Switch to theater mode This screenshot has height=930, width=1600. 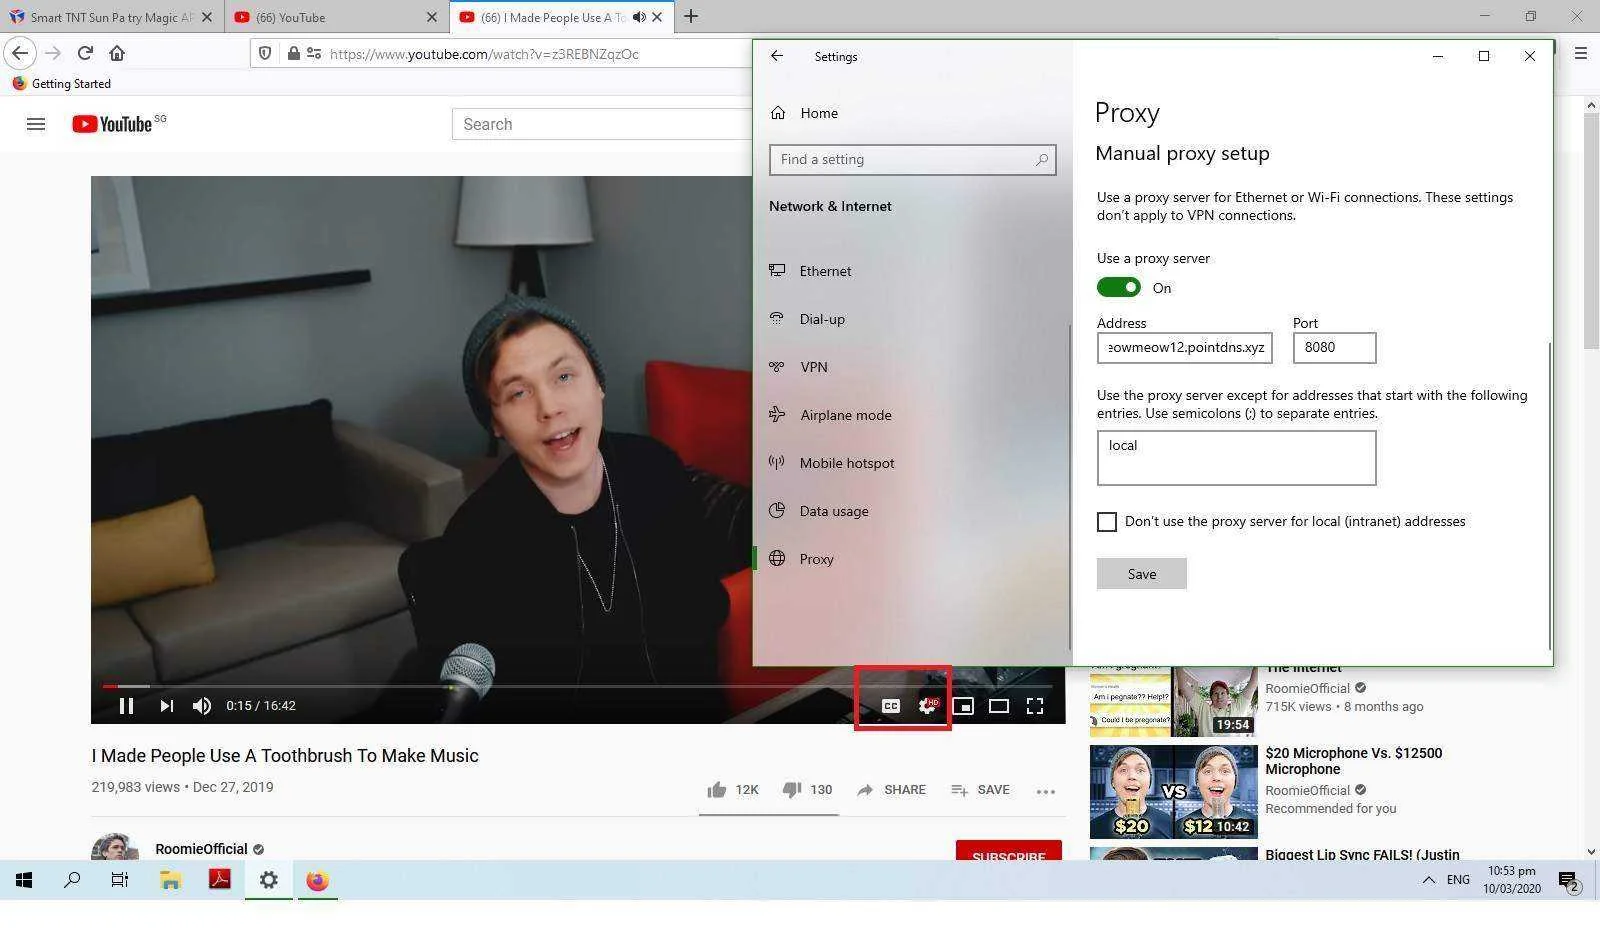[999, 706]
